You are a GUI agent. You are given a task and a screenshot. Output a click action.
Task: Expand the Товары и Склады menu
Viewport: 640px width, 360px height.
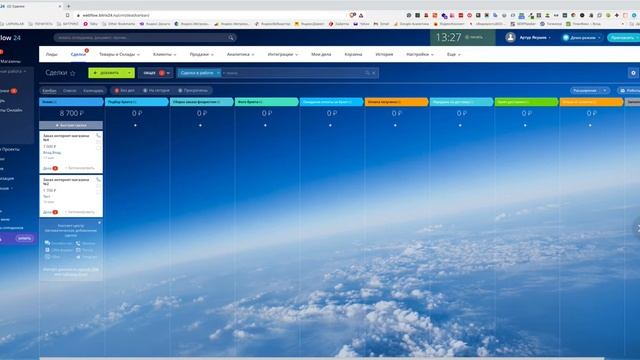click(119, 54)
